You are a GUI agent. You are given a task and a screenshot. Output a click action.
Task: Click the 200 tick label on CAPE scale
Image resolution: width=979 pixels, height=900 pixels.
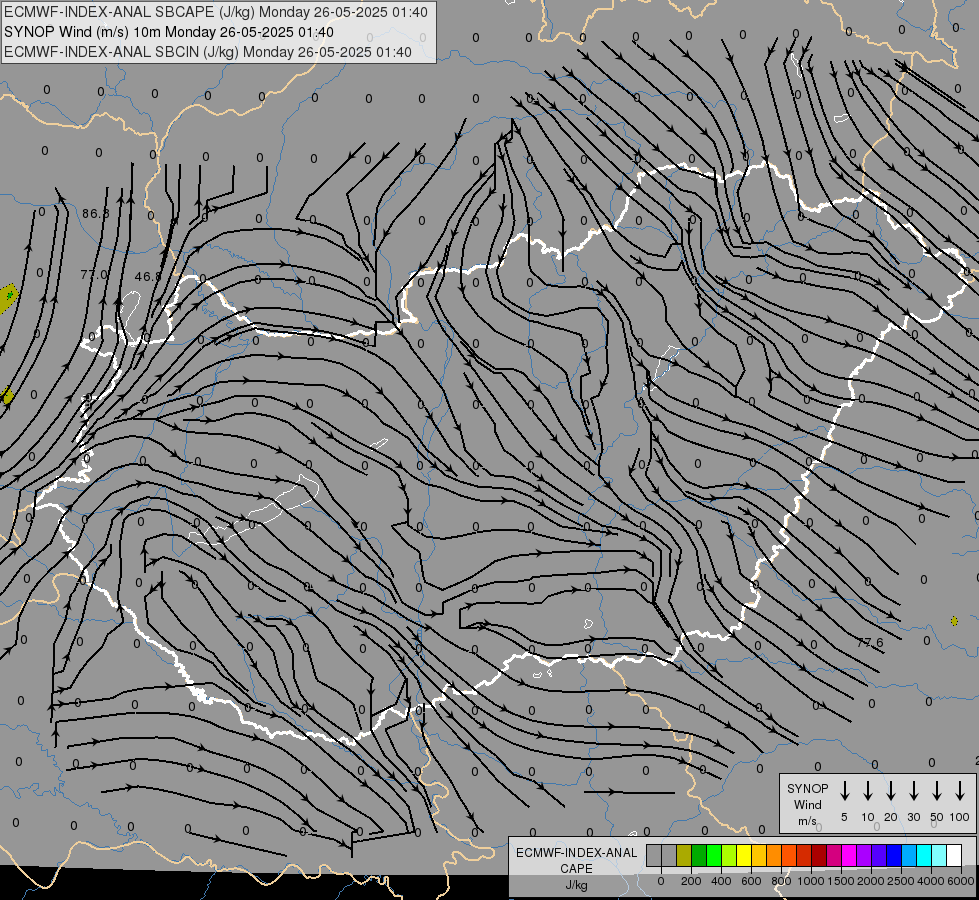pyautogui.click(x=691, y=881)
